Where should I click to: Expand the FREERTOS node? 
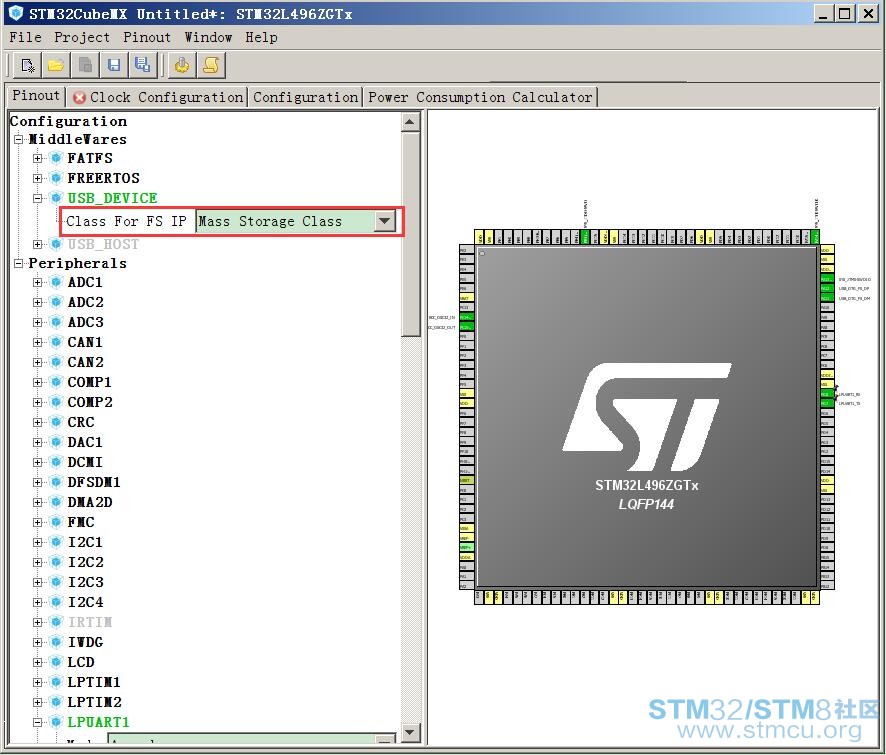[x=37, y=178]
